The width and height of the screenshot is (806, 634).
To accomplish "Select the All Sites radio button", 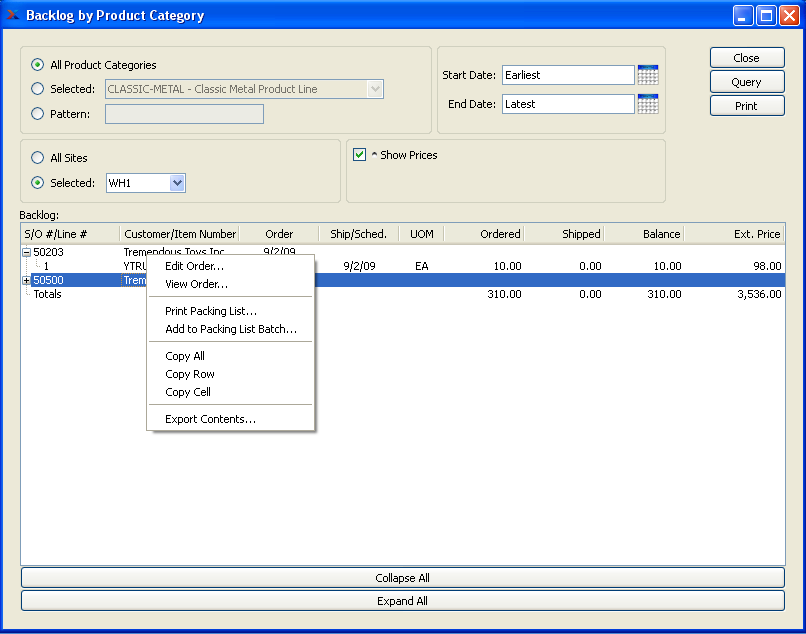I will (38, 158).
